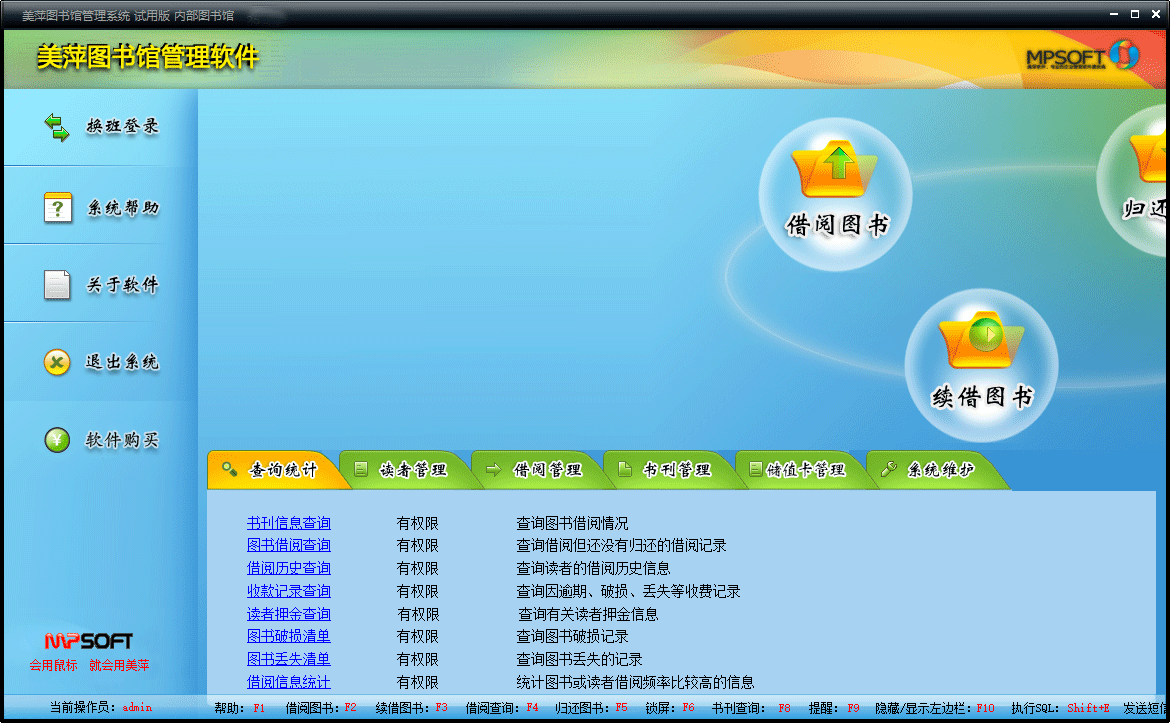
Task: Click 借阅查询: F4 in the status bar
Action: pyautogui.click(x=501, y=708)
